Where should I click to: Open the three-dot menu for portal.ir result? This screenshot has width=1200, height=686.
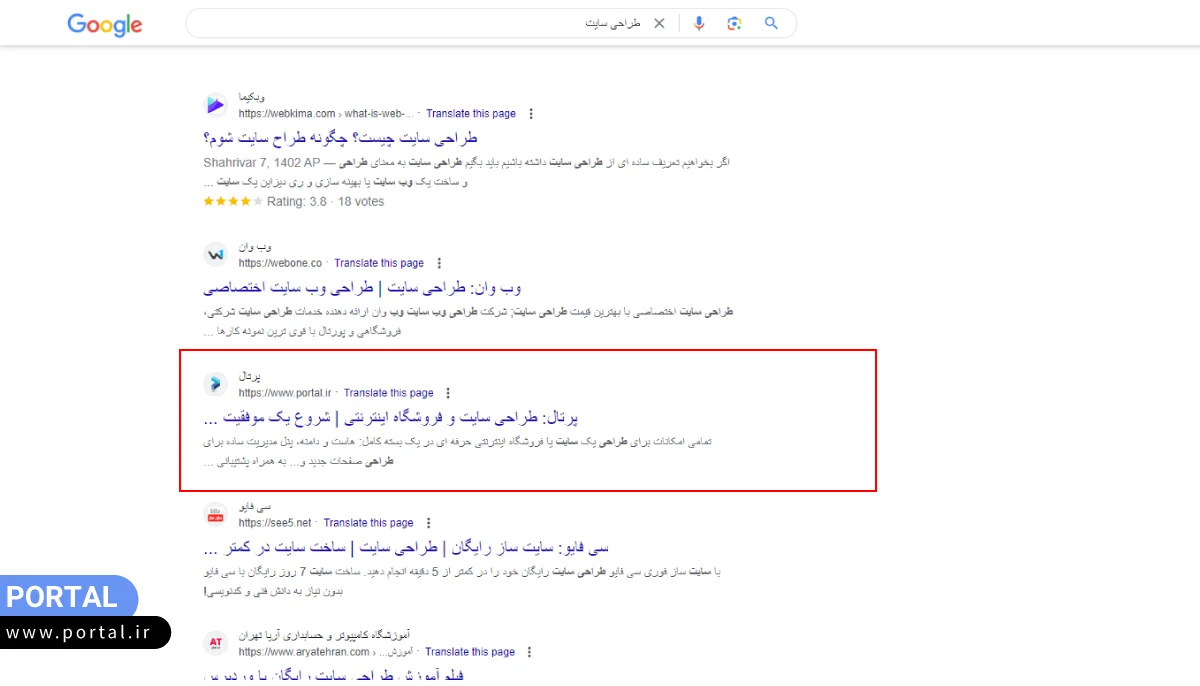(447, 392)
